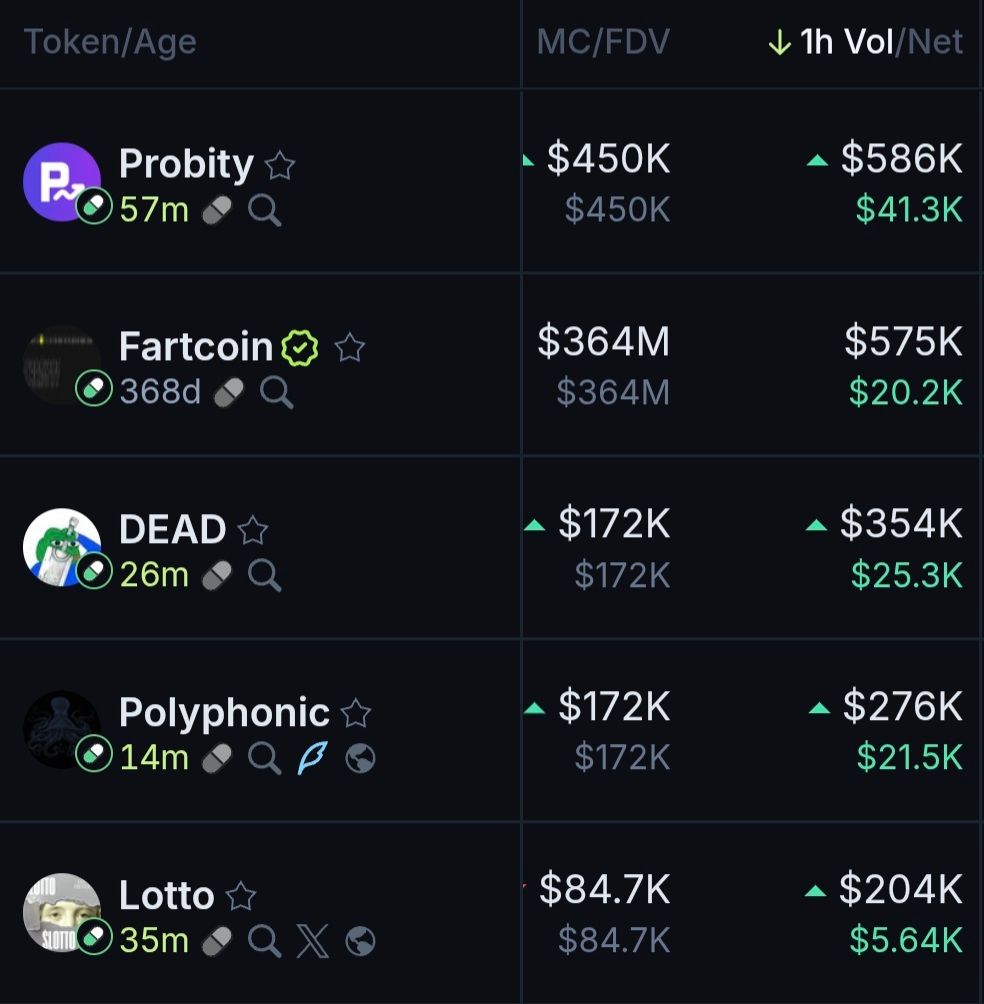Click the blue feather icon for Polyphonic

coord(312,759)
